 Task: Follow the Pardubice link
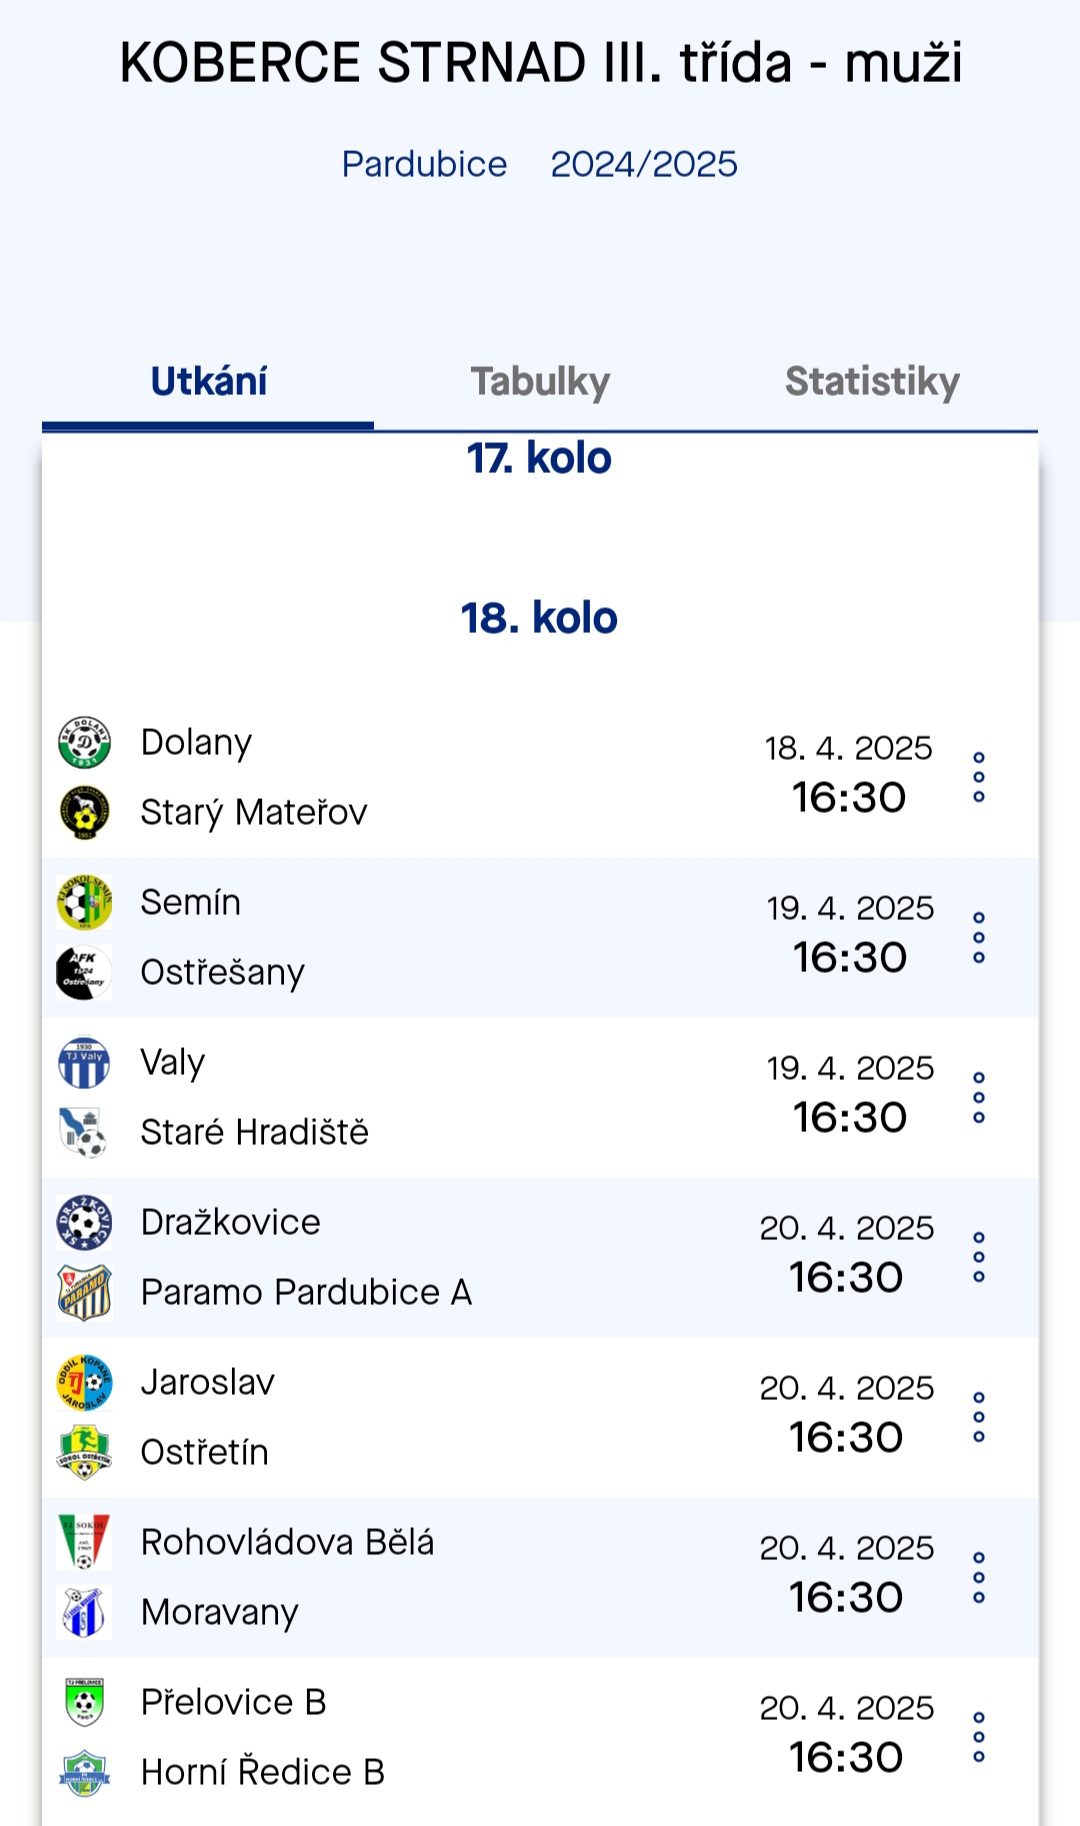[x=424, y=164]
